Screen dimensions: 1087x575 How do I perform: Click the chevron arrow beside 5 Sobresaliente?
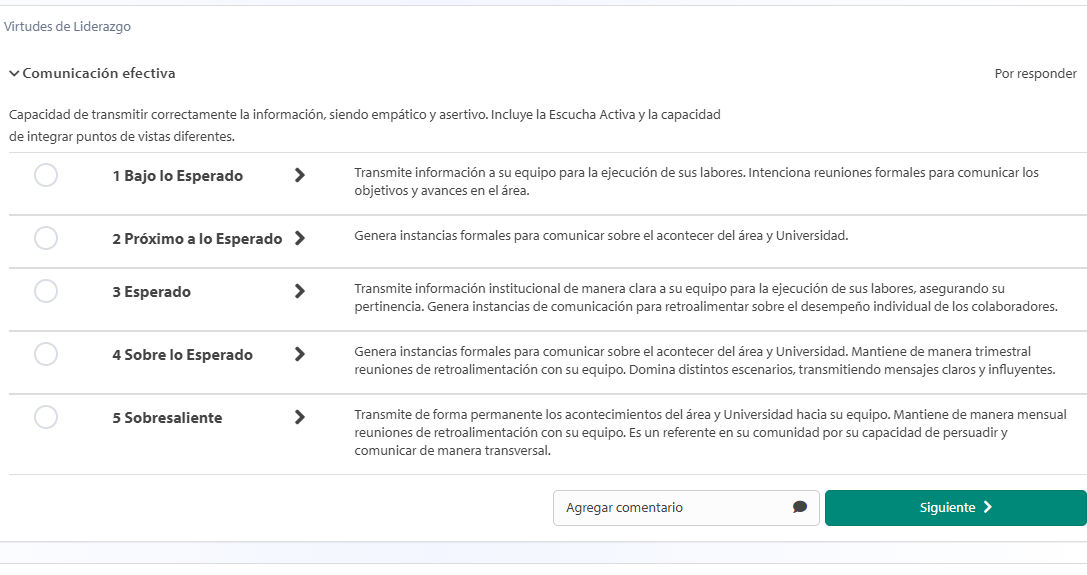coord(299,417)
